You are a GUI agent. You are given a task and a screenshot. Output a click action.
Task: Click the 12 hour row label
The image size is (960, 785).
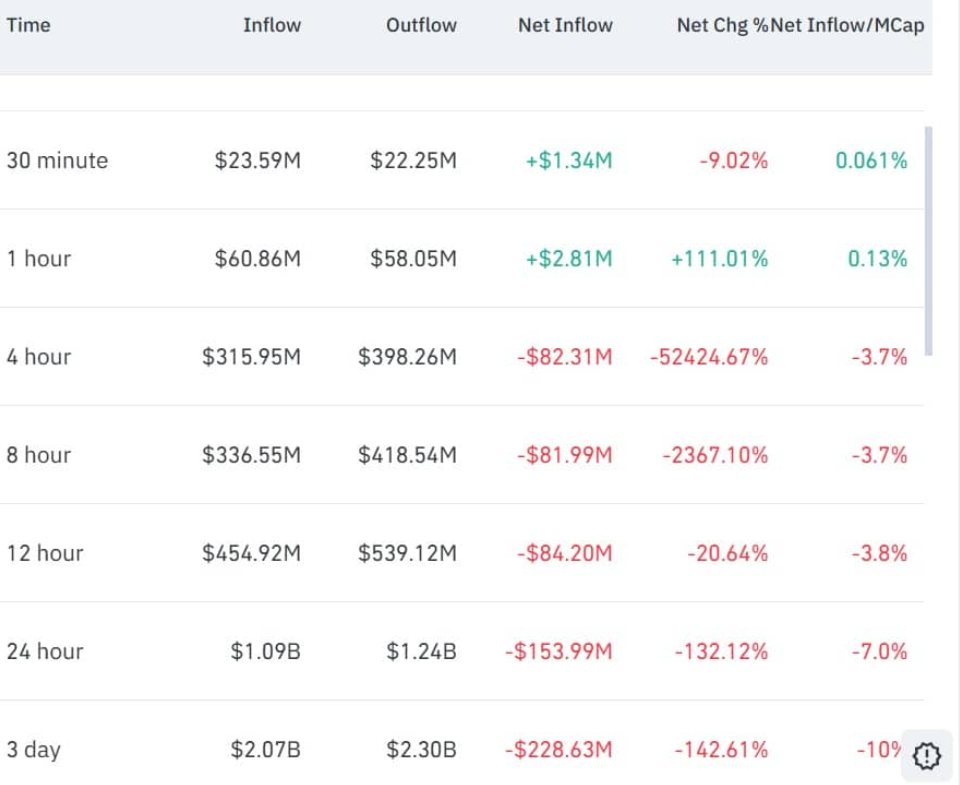click(x=45, y=553)
